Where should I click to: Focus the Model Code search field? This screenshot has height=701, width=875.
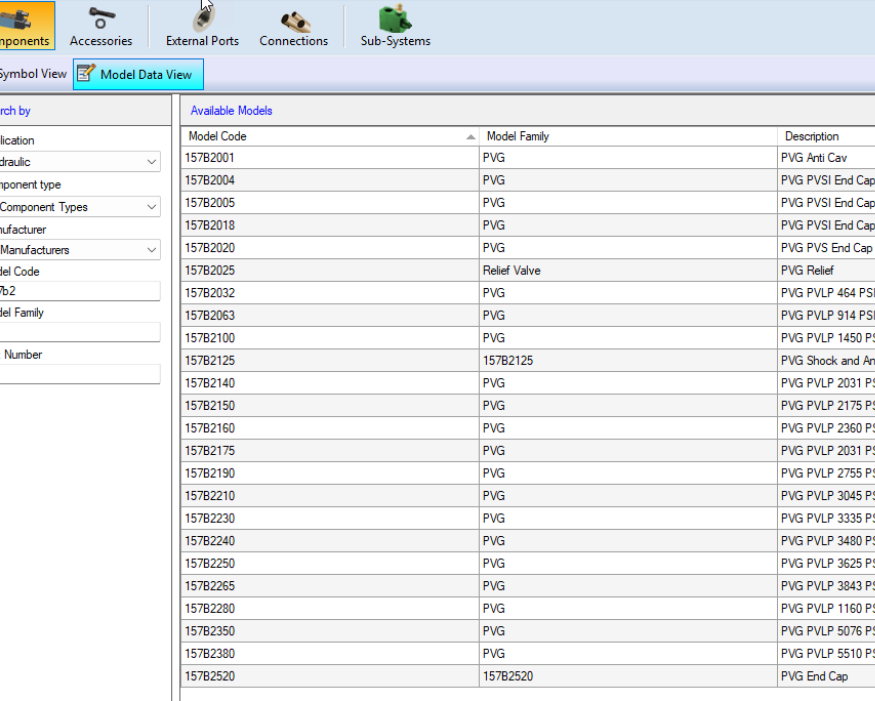[80, 291]
